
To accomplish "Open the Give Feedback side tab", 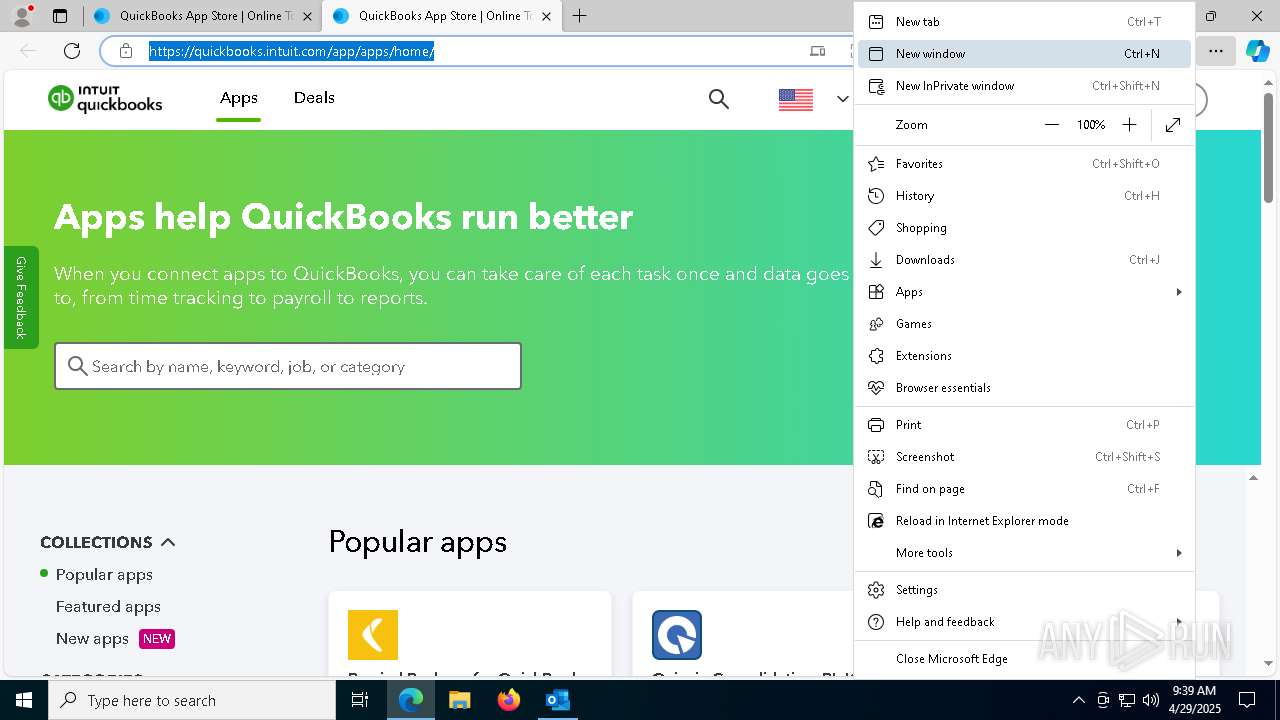I will pos(21,297).
